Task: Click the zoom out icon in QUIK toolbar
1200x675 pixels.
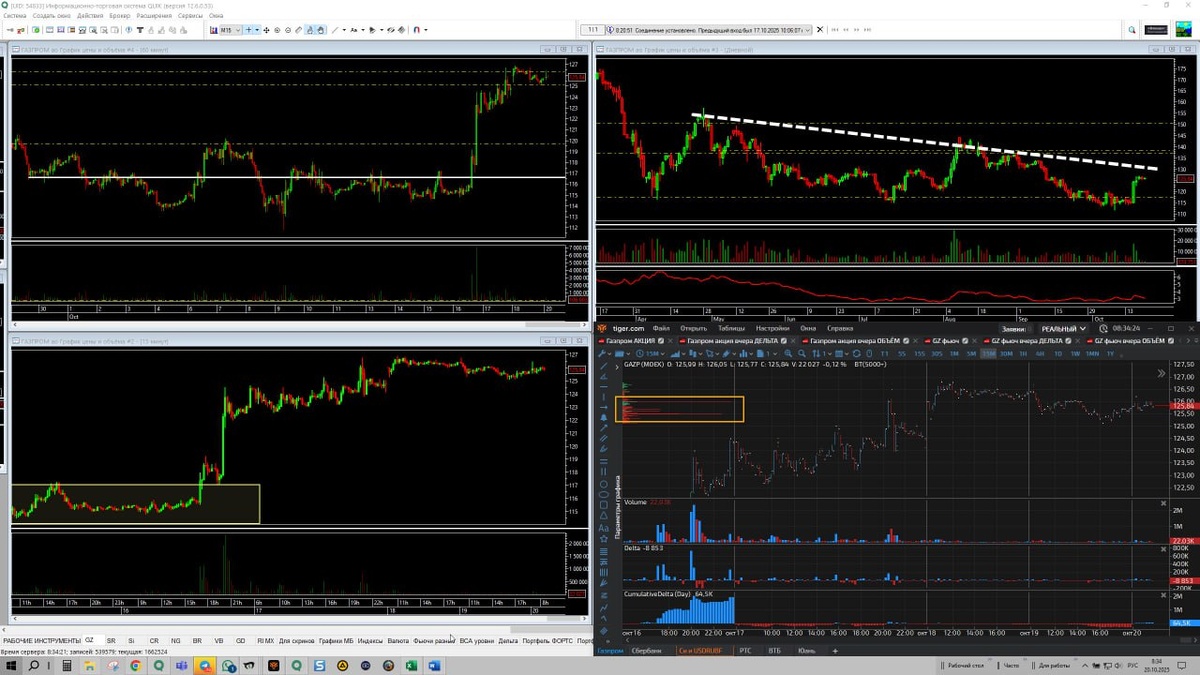Action: coord(288,30)
